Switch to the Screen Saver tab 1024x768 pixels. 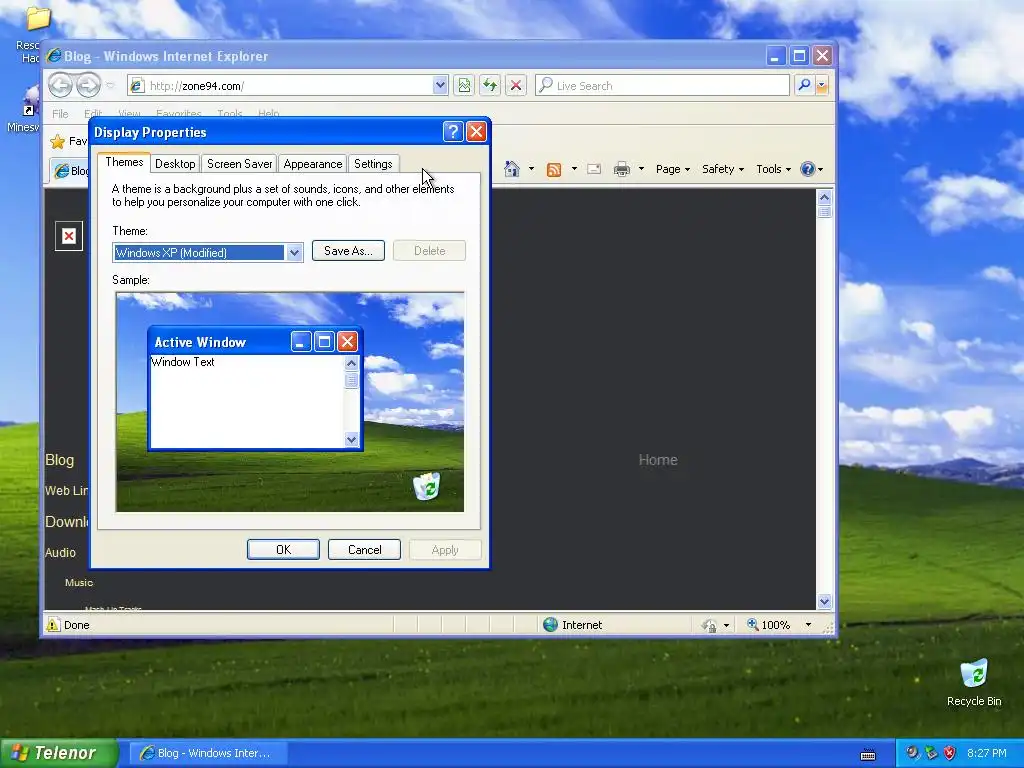(x=240, y=164)
